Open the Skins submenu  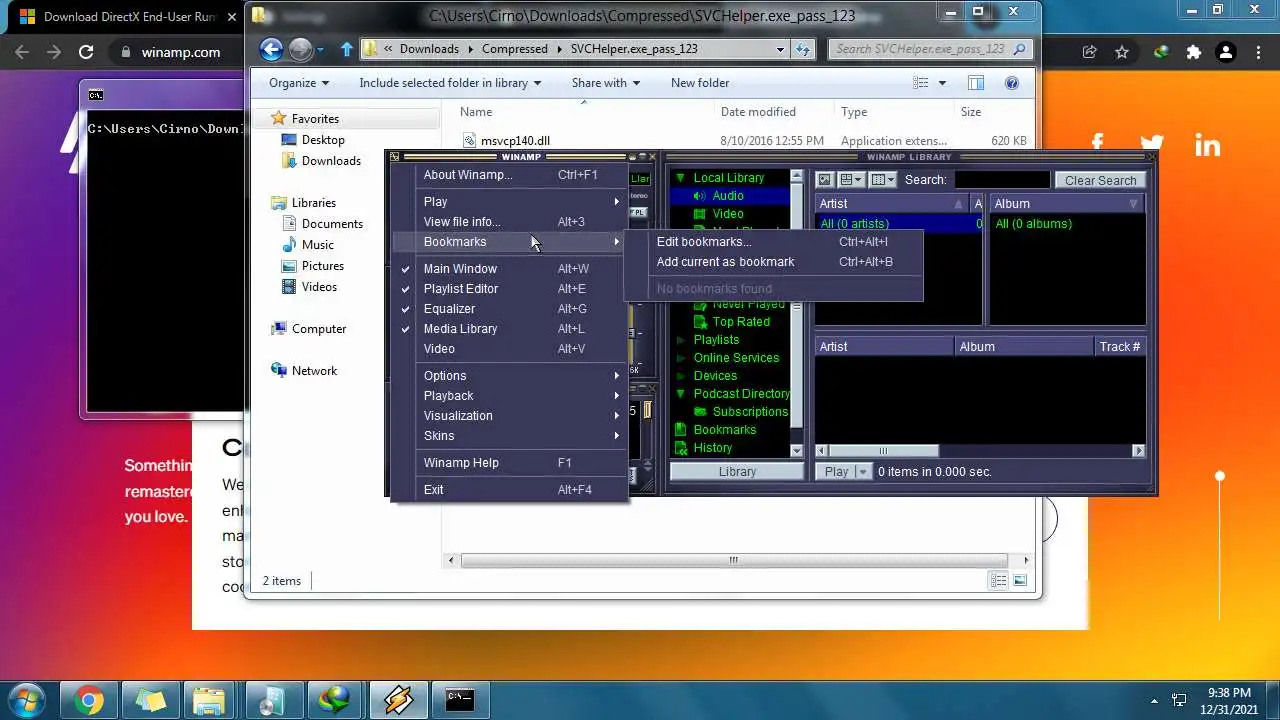(510, 436)
